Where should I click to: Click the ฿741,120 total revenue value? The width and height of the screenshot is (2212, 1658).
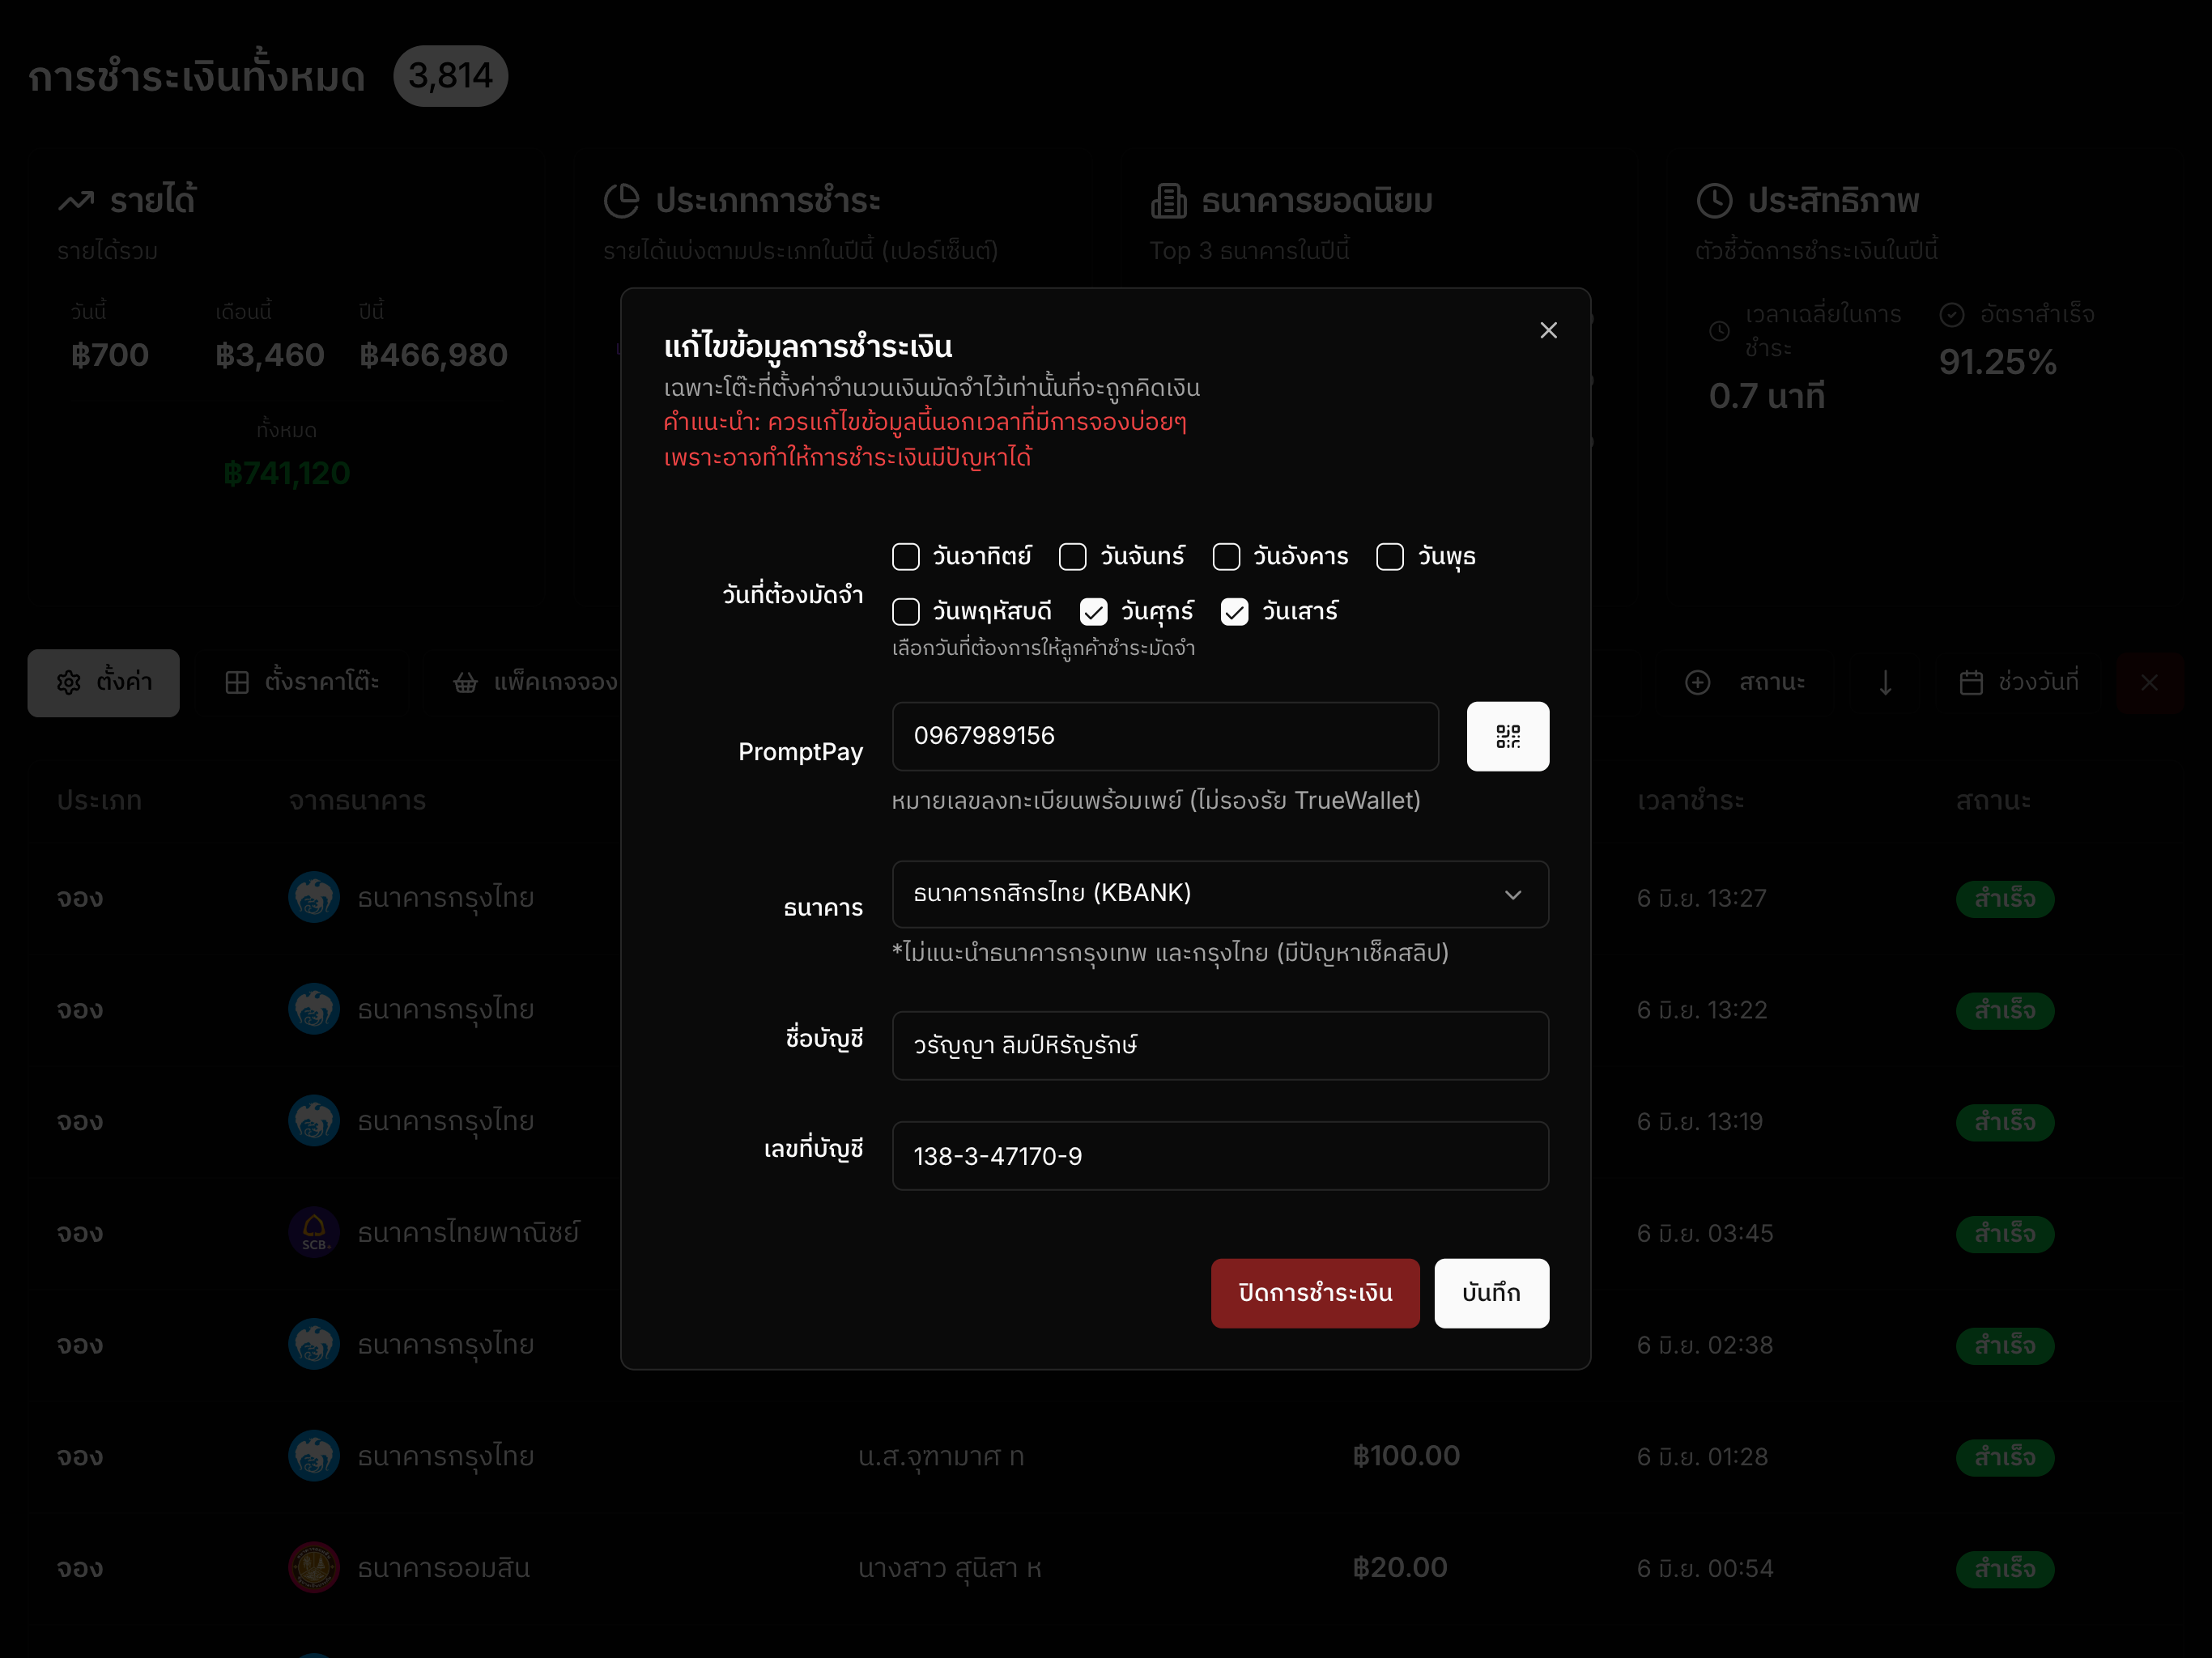click(286, 473)
